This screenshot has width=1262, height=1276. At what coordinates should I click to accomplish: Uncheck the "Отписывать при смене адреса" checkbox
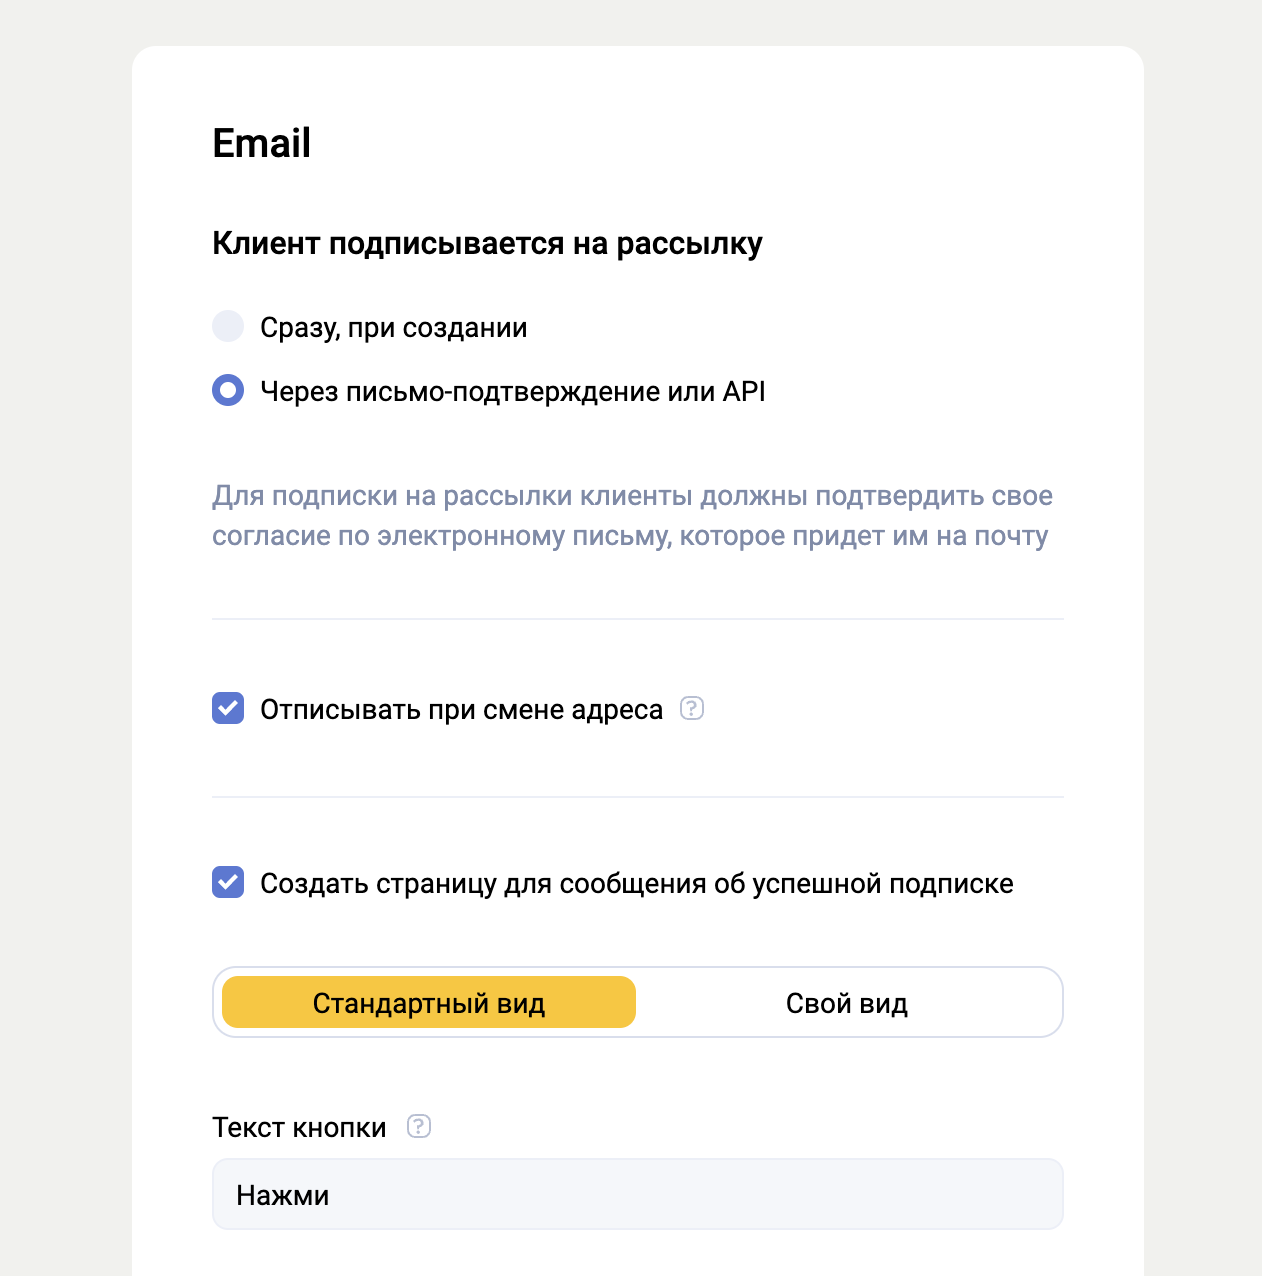tap(228, 709)
